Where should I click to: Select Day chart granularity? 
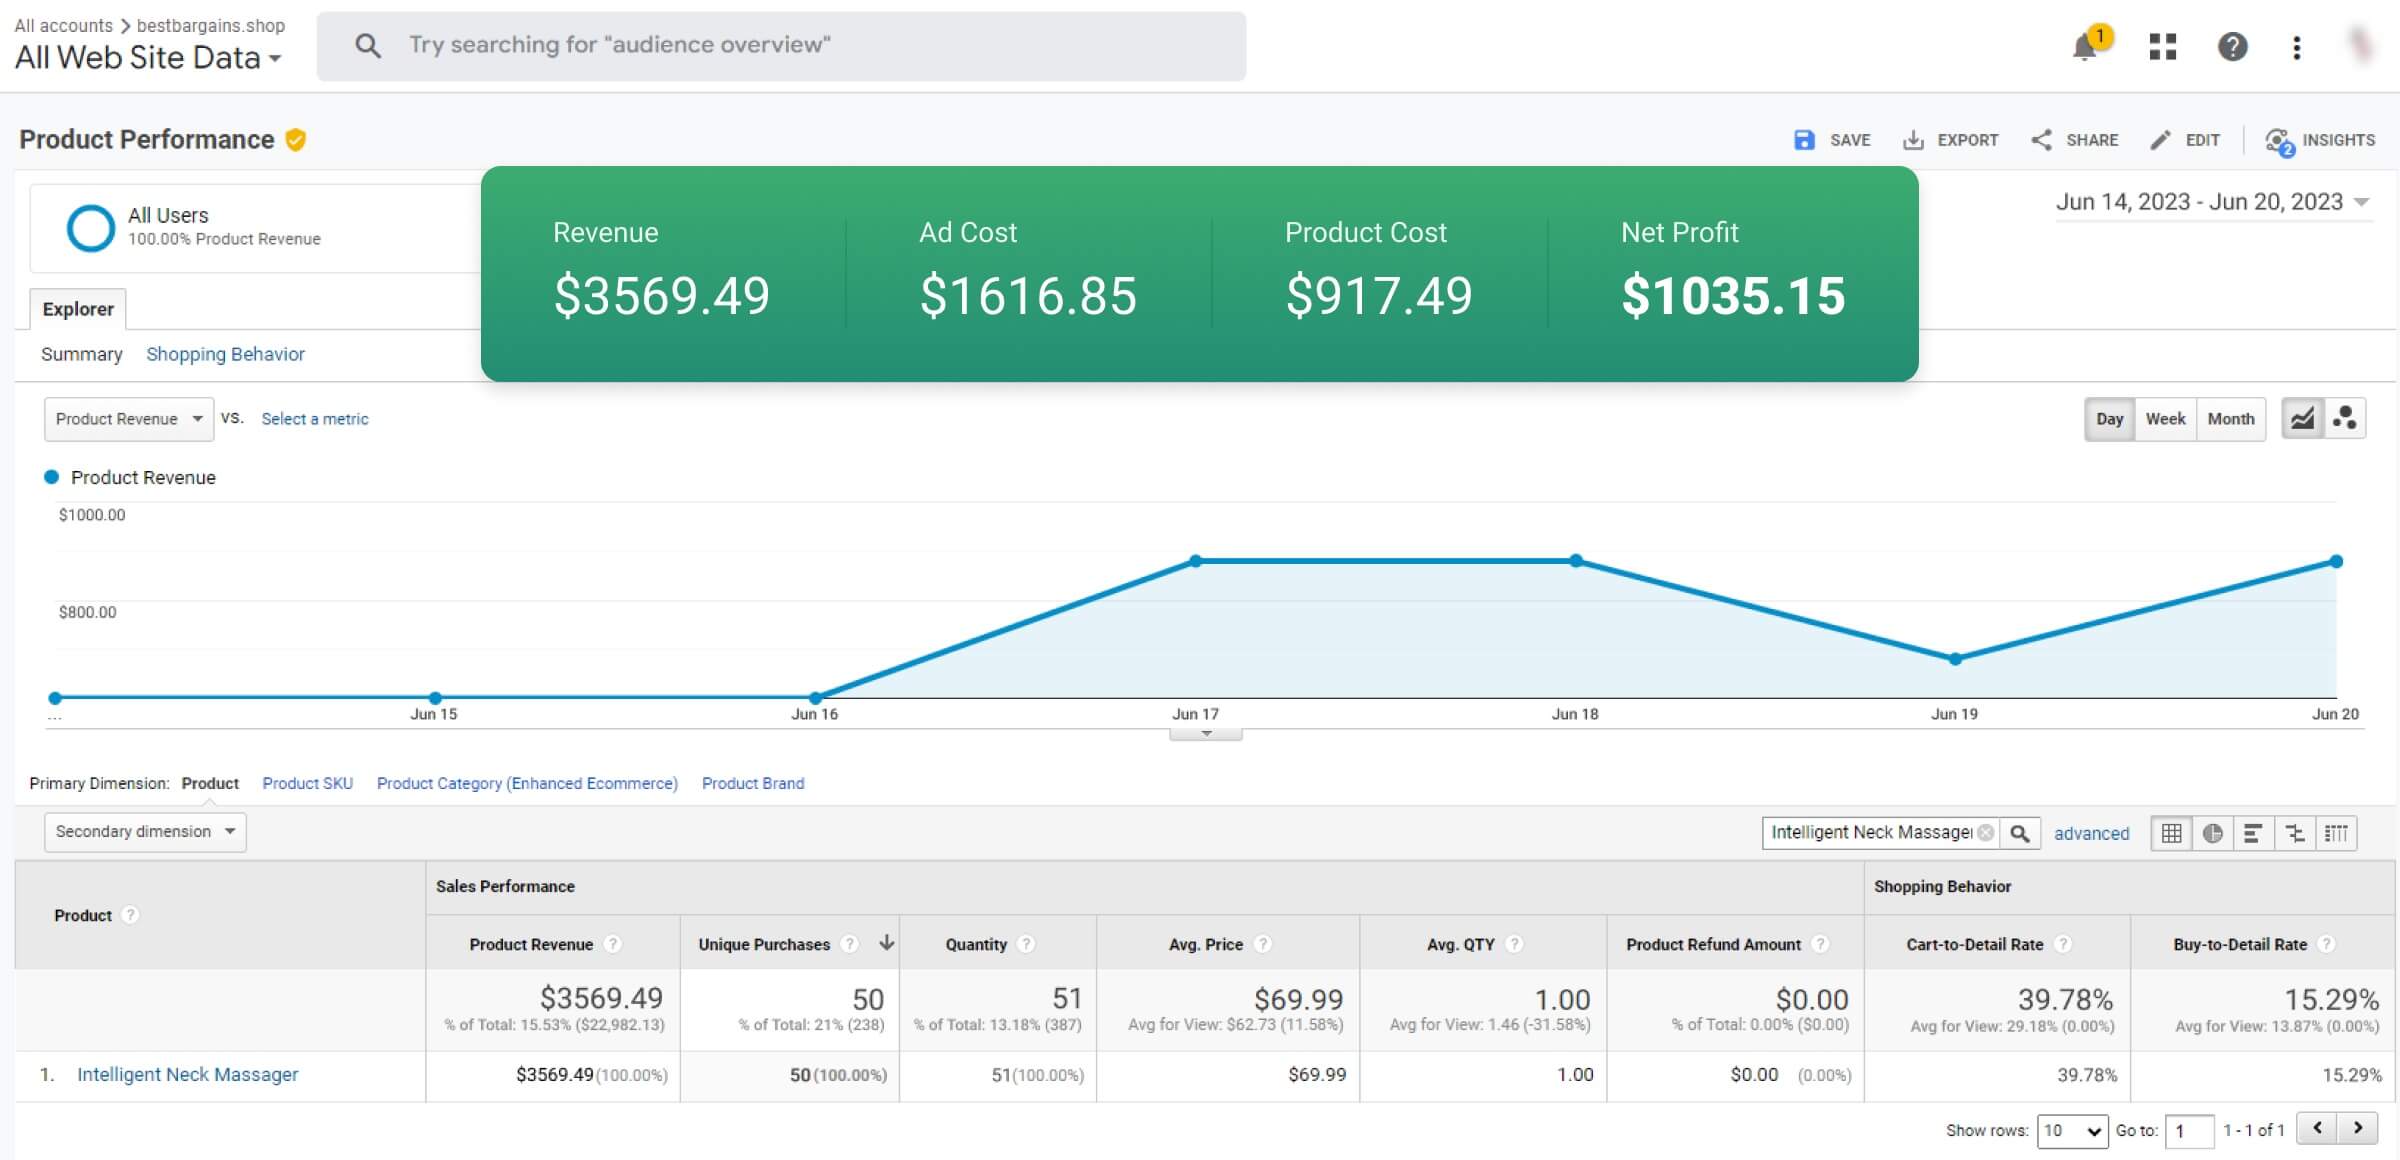tap(2109, 419)
